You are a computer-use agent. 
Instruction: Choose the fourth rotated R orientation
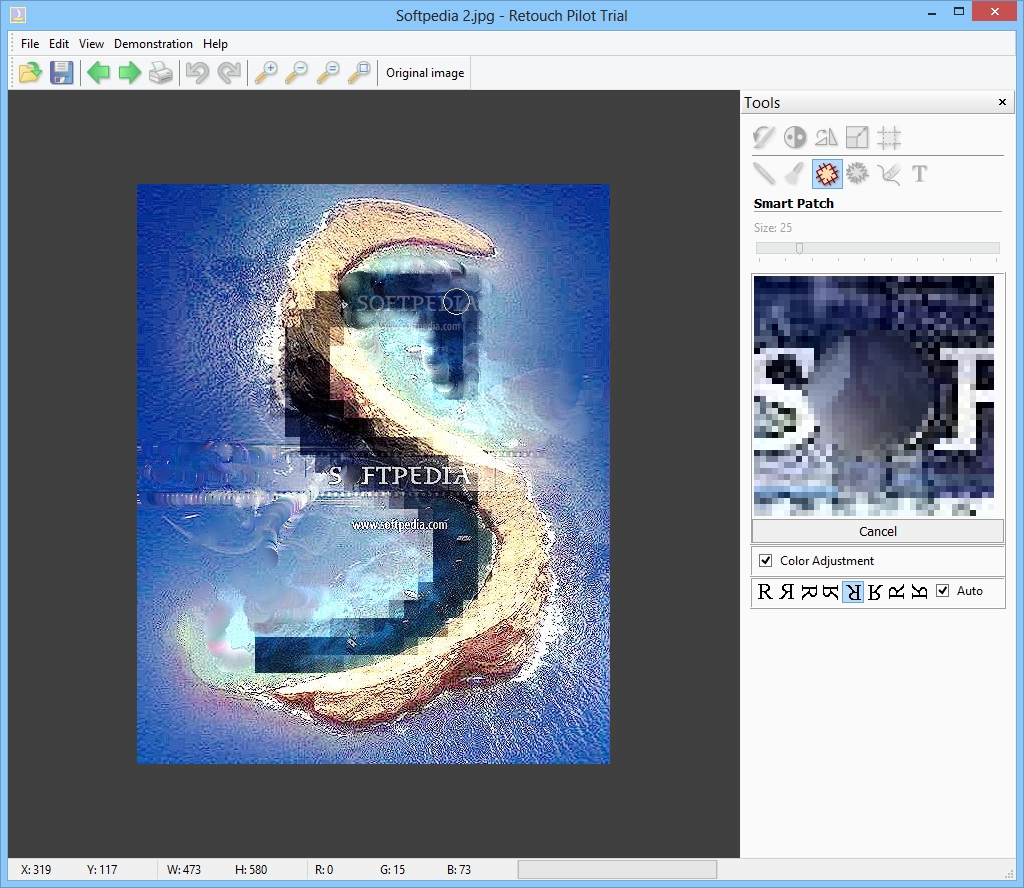point(831,592)
